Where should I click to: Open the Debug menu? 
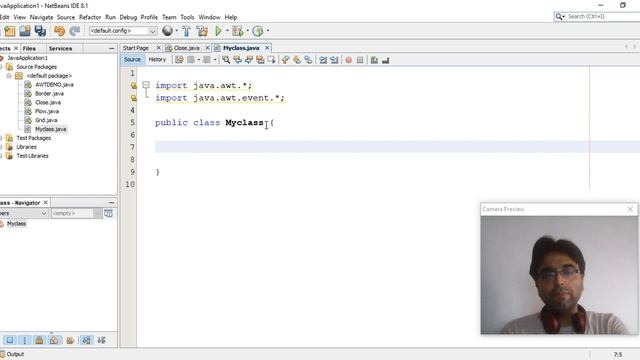[128, 17]
